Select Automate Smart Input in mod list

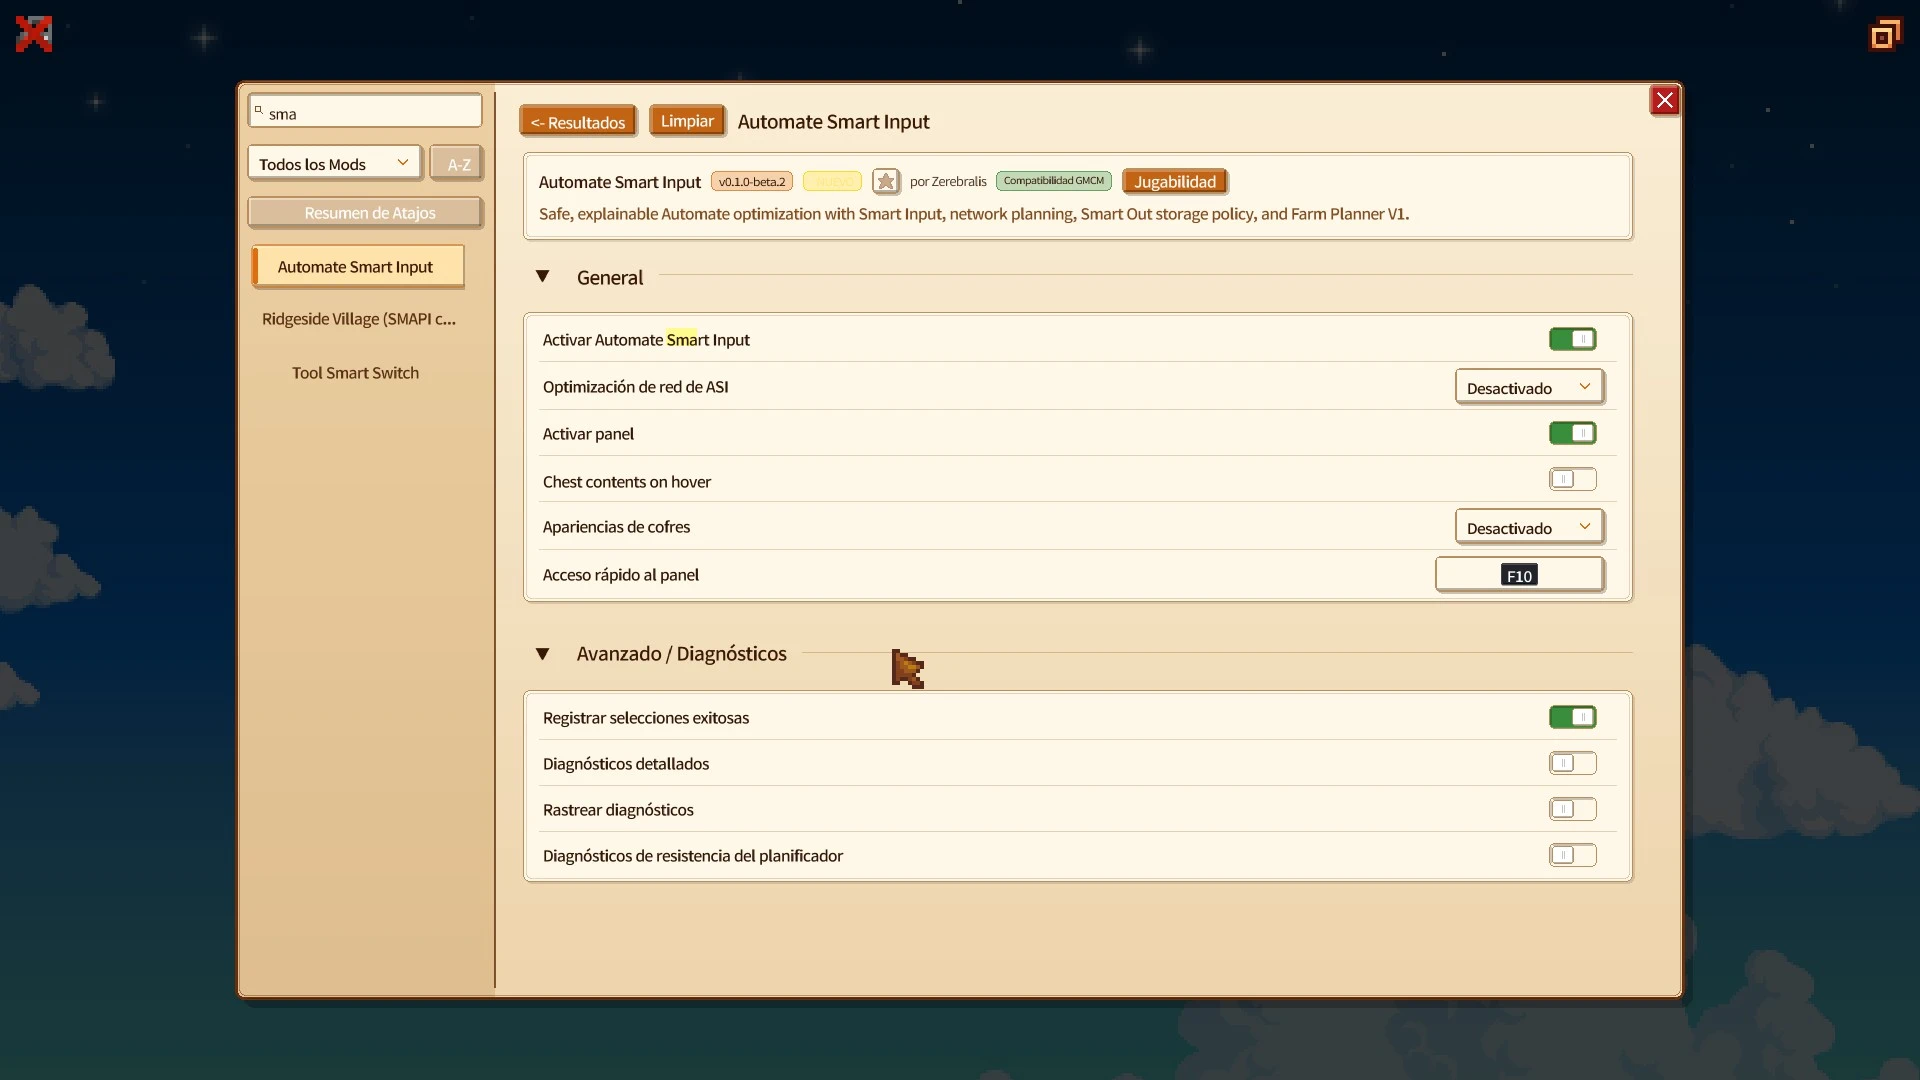pyautogui.click(x=358, y=267)
